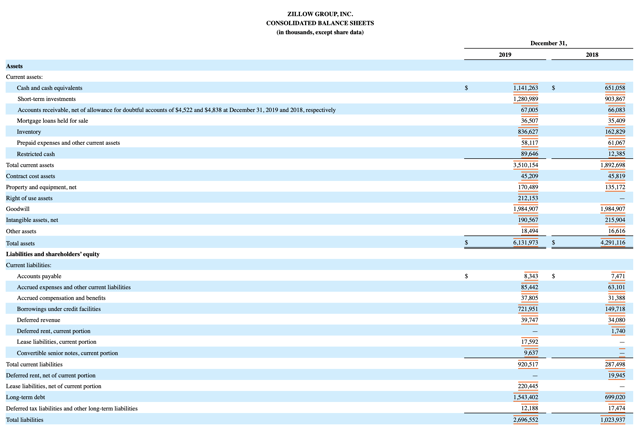The image size is (640, 428).
Task: Select the 2019 cash value 1,141,263
Action: click(525, 88)
